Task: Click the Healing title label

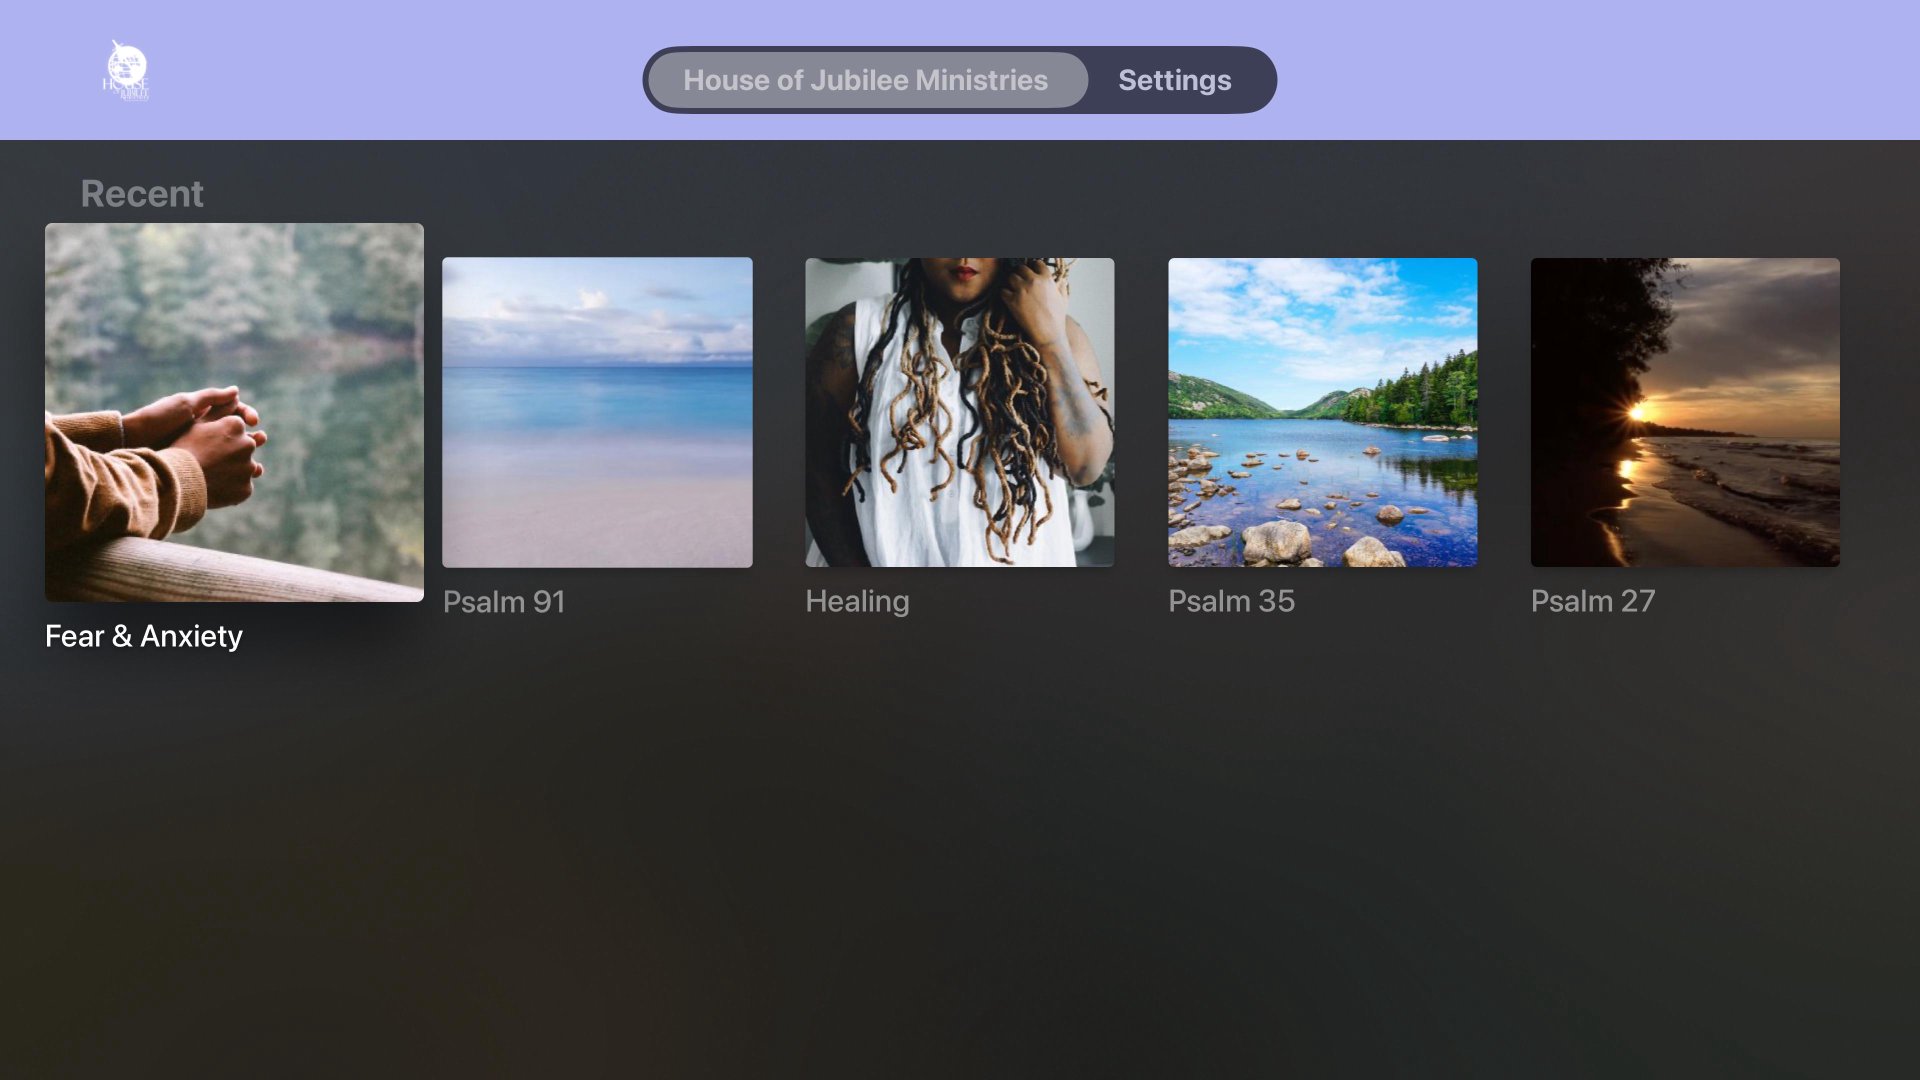Action: pyautogui.click(x=857, y=601)
